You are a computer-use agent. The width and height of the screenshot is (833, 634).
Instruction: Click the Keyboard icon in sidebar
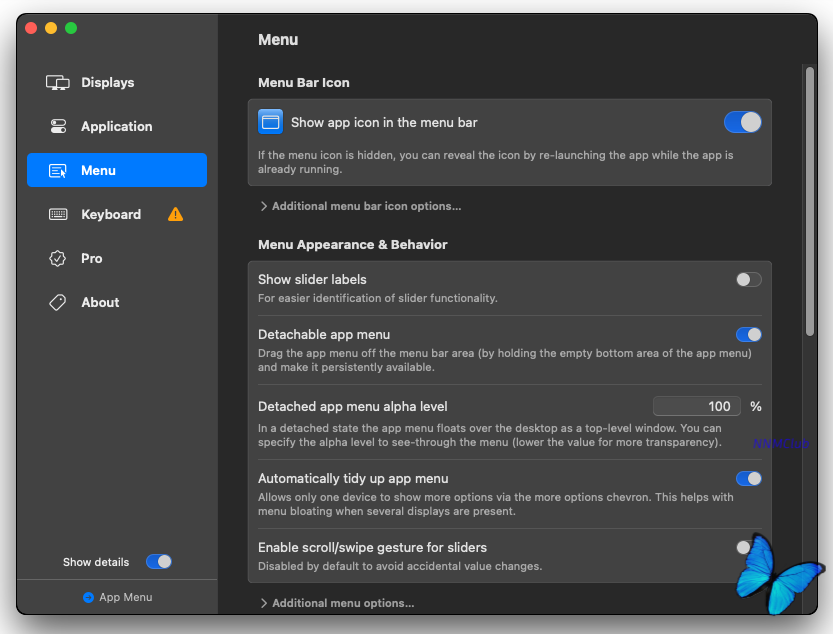[58, 215]
